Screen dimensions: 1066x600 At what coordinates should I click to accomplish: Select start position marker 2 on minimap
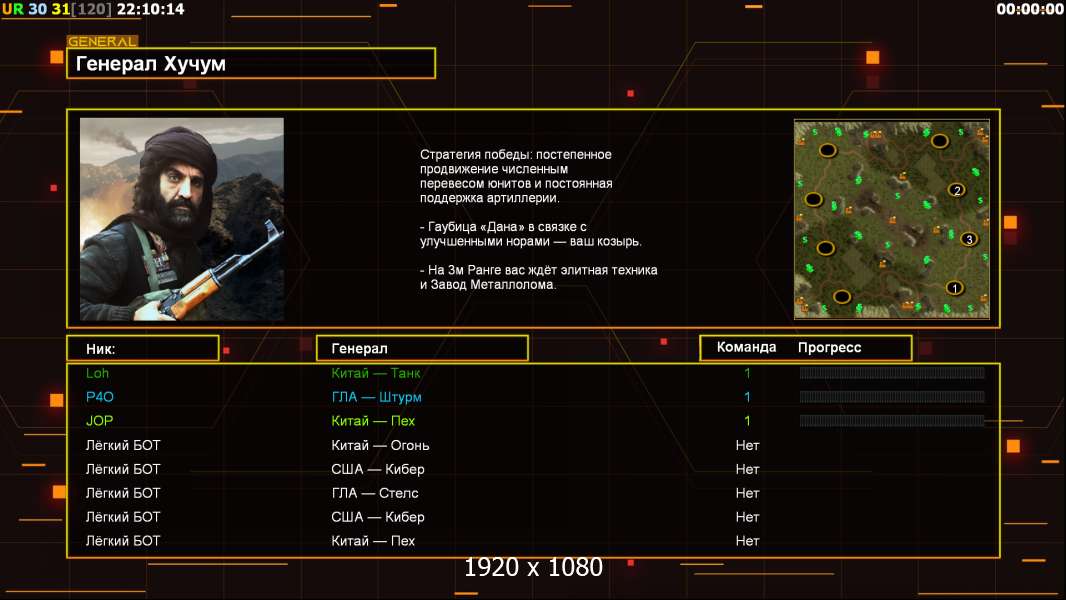click(957, 190)
